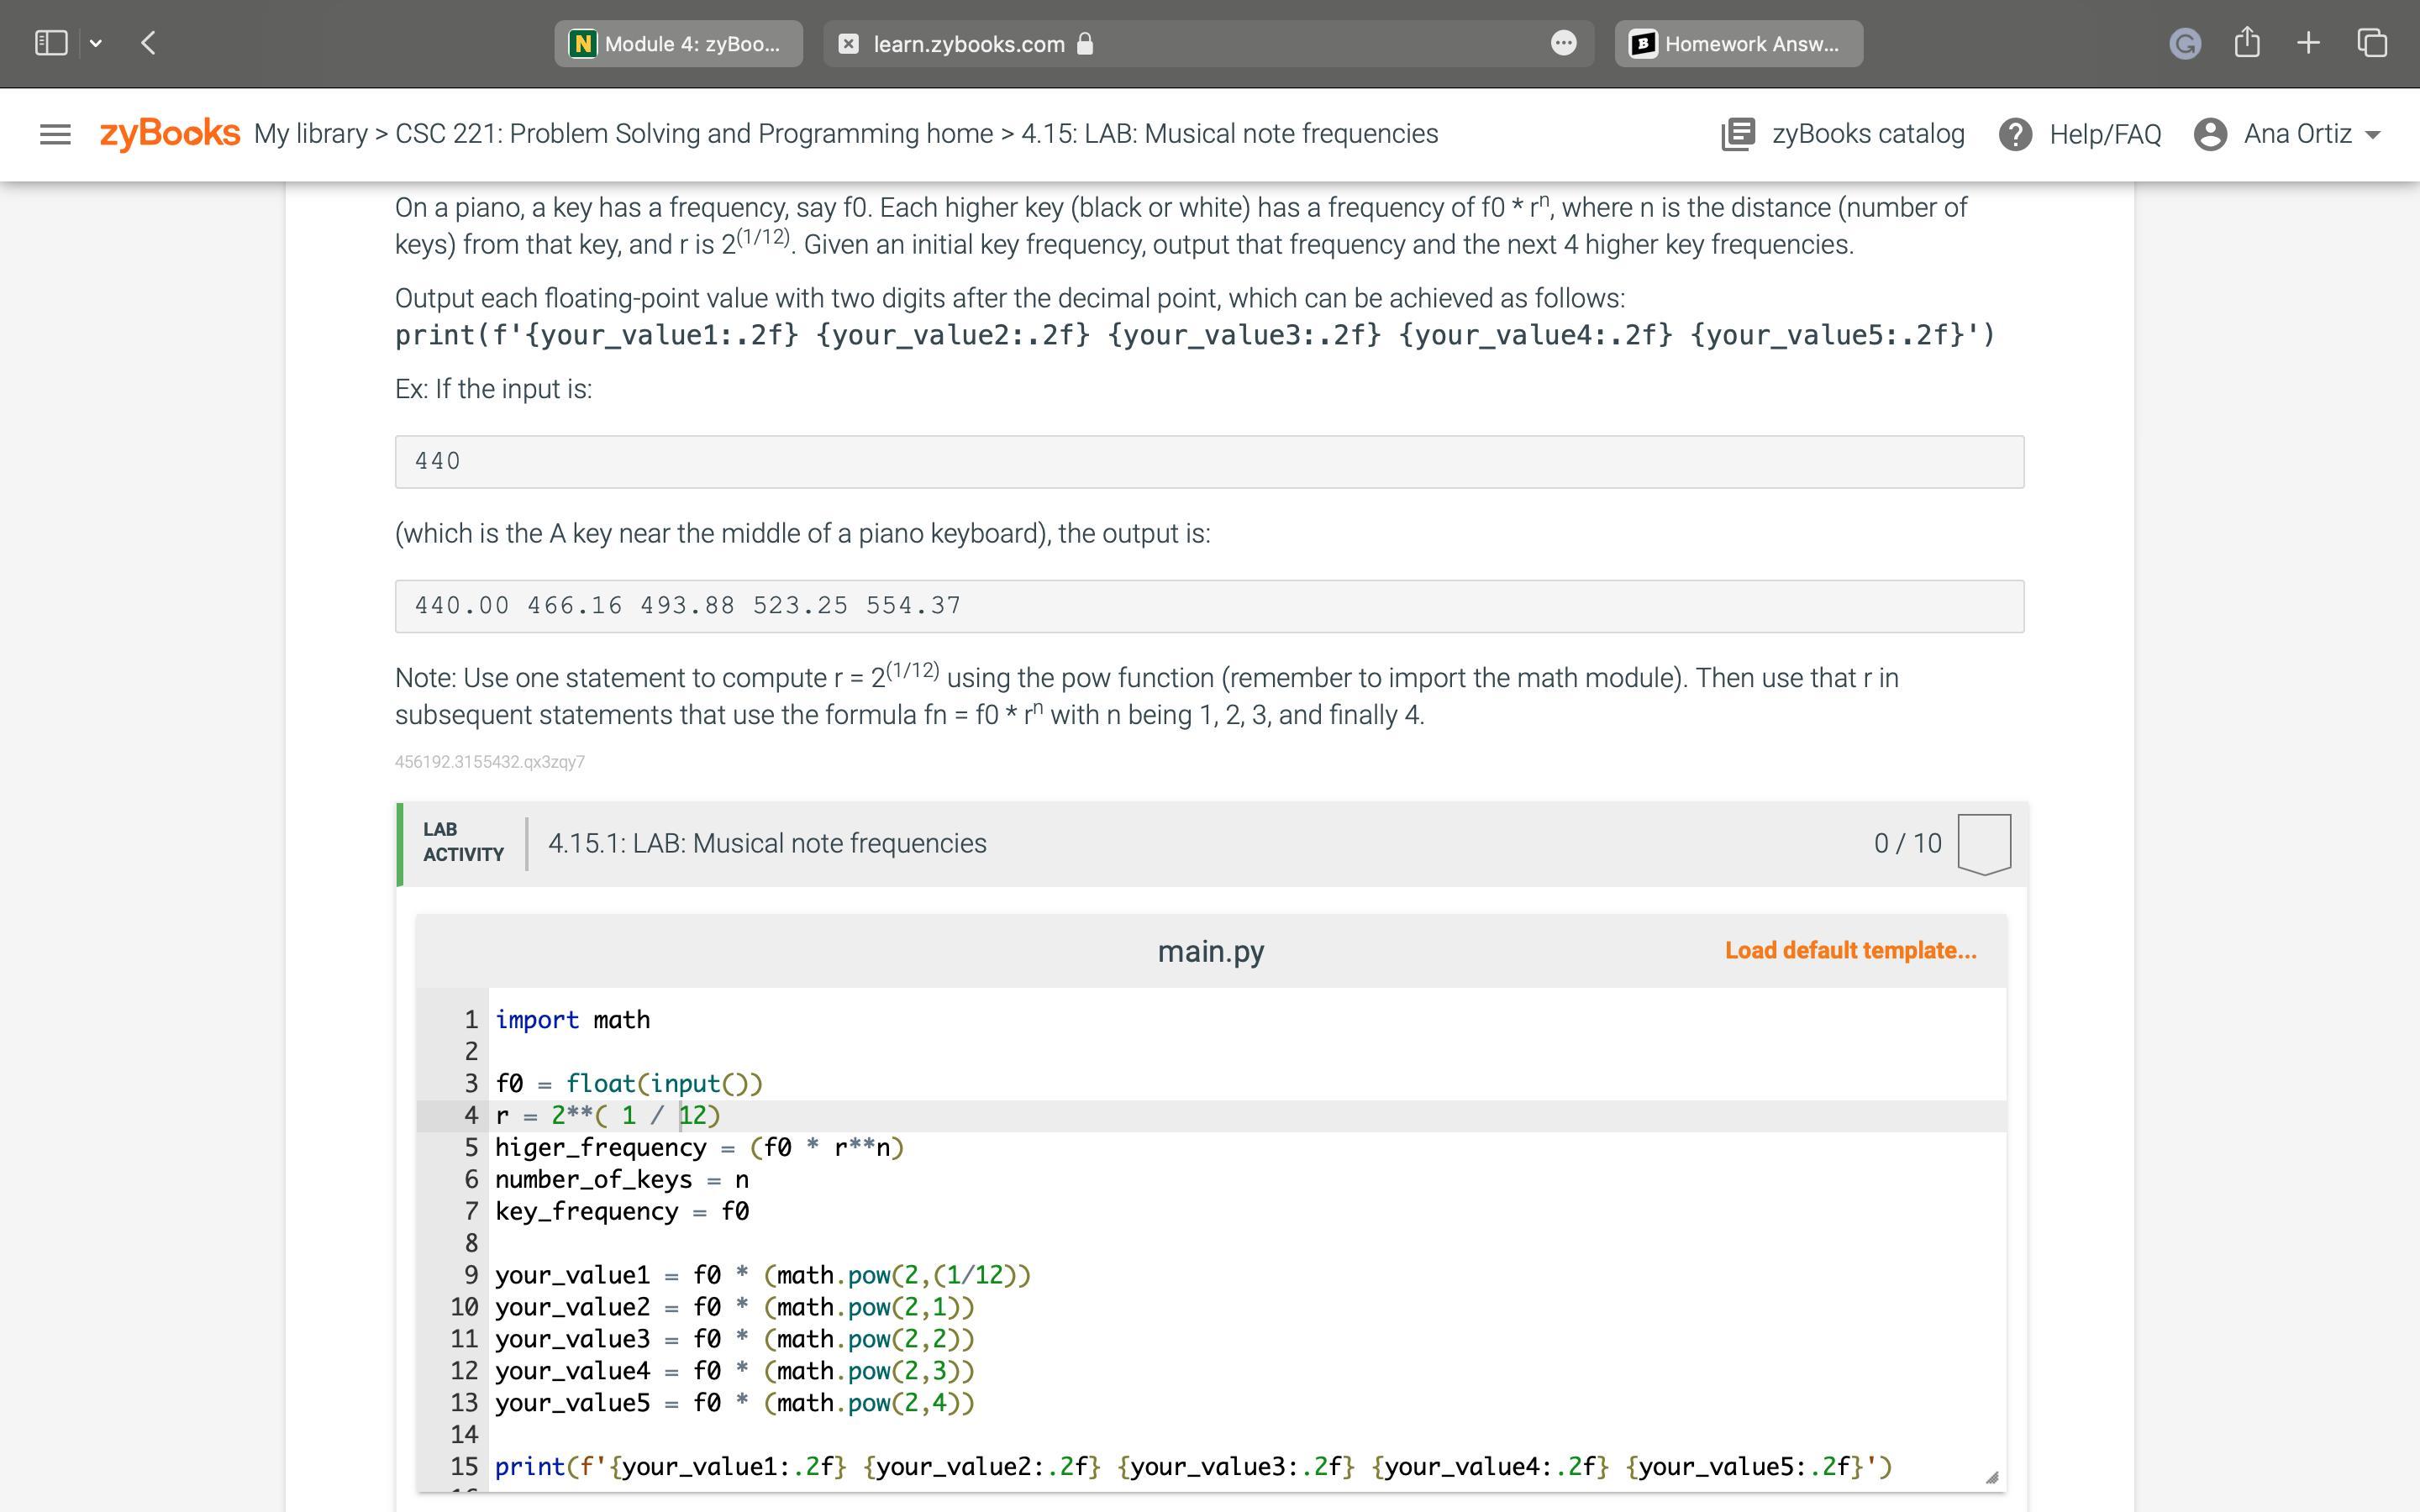Image resolution: width=2420 pixels, height=1512 pixels.
Task: Switch to the Module 4: zyBooks tab
Action: pos(678,44)
